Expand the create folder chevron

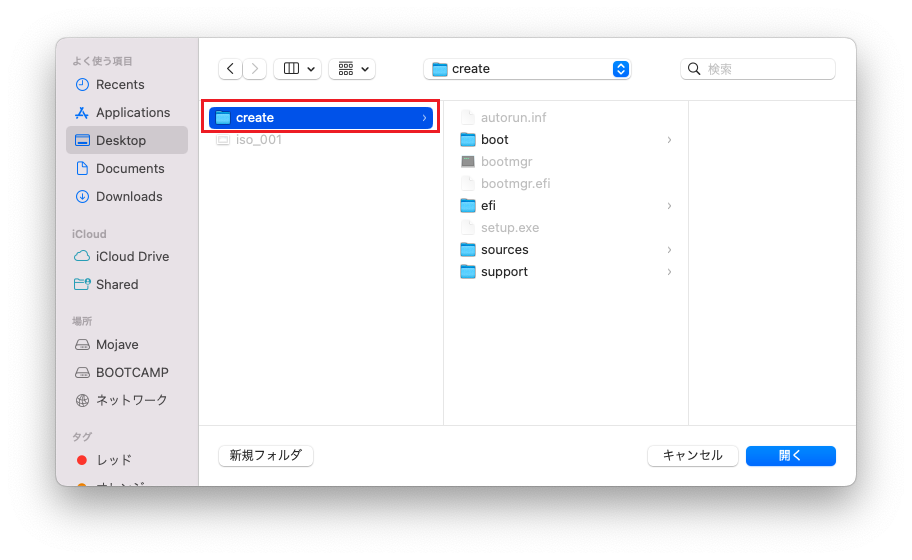(x=424, y=117)
